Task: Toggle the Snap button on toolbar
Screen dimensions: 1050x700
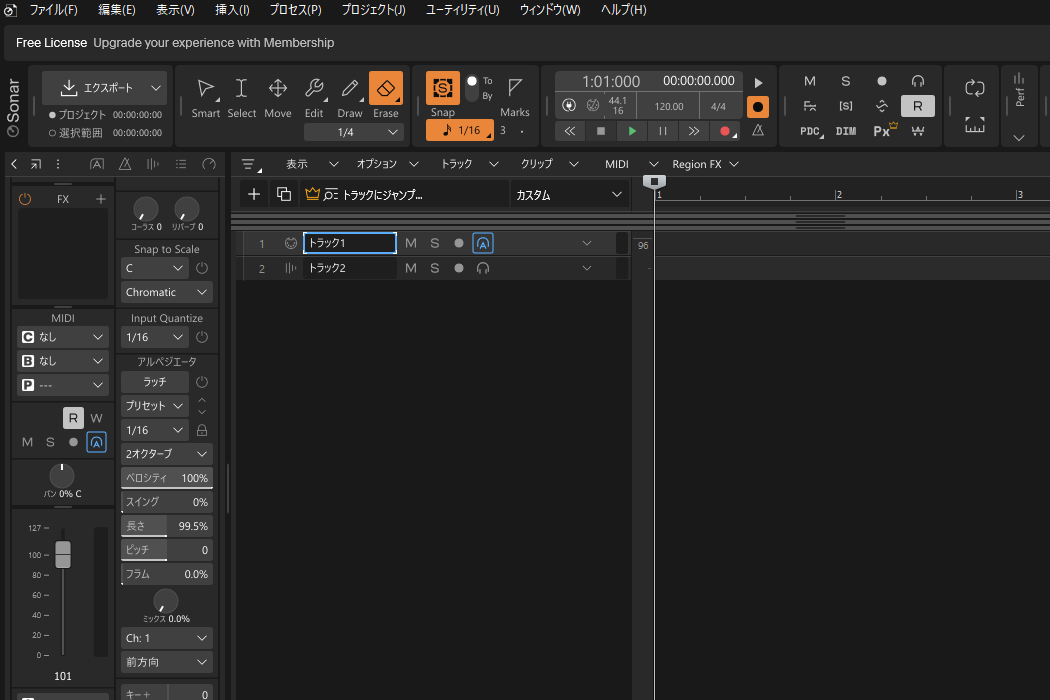Action: click(x=442, y=89)
